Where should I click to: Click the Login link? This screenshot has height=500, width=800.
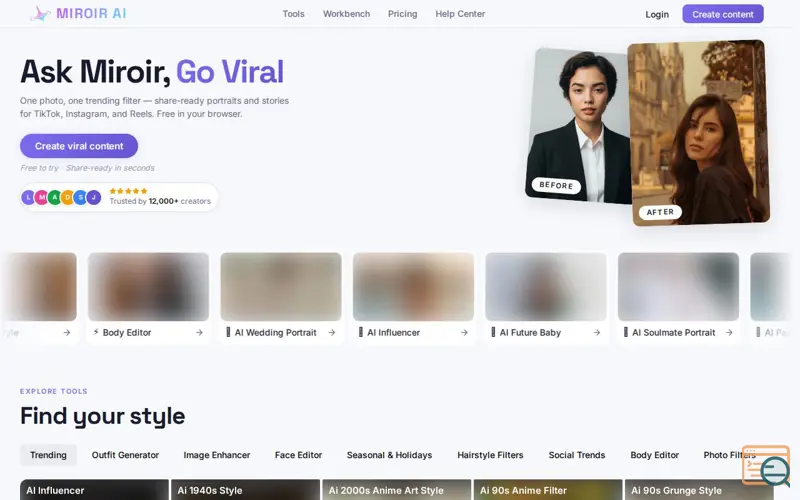click(657, 14)
